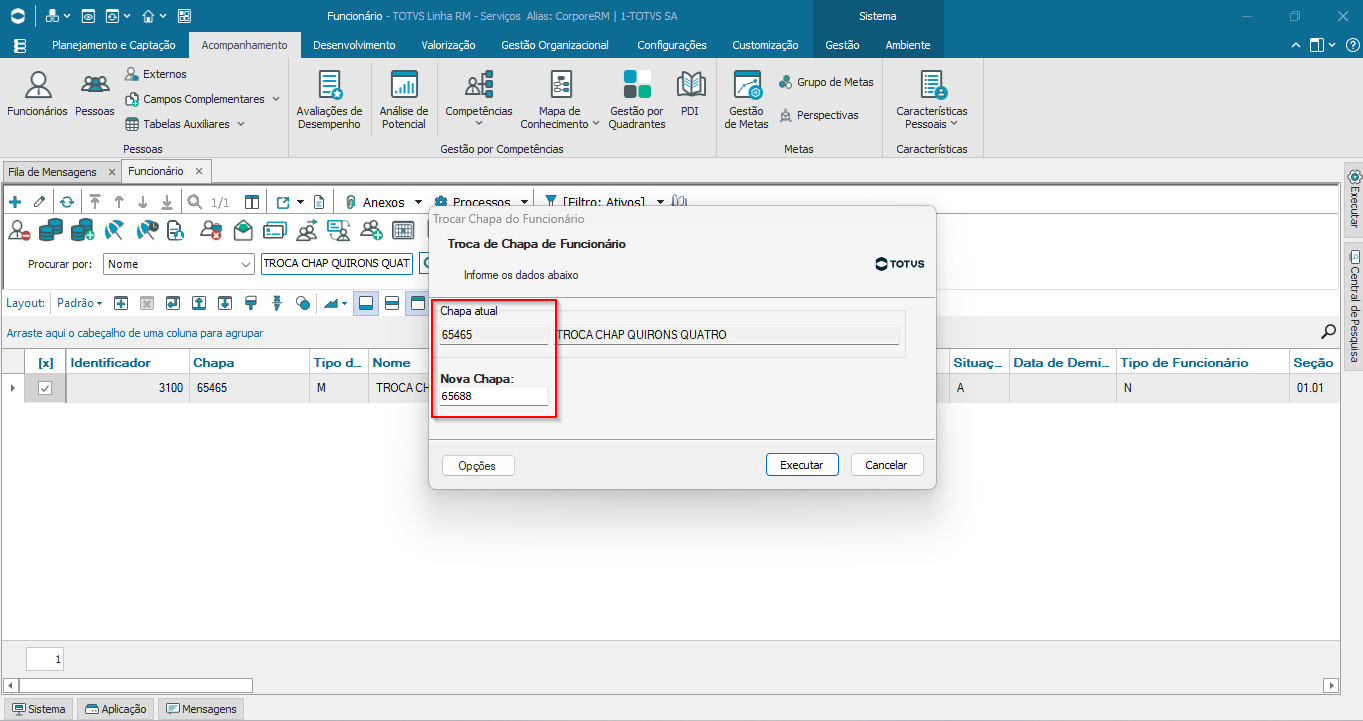This screenshot has height=721, width=1363.
Task: Expand the Tabelas Auxiliares dropdown
Action: 241,124
